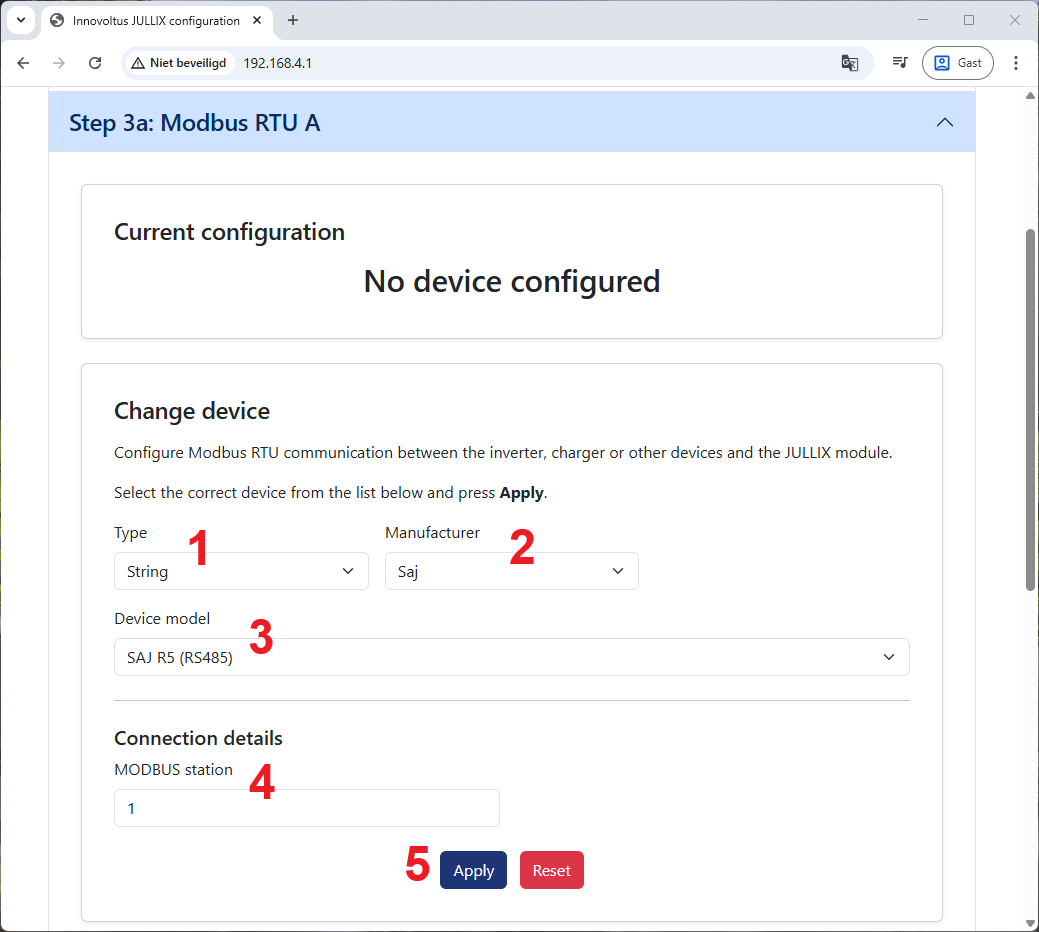Image resolution: width=1039 pixels, height=932 pixels.
Task: Expand the Device model dropdown
Action: point(511,657)
